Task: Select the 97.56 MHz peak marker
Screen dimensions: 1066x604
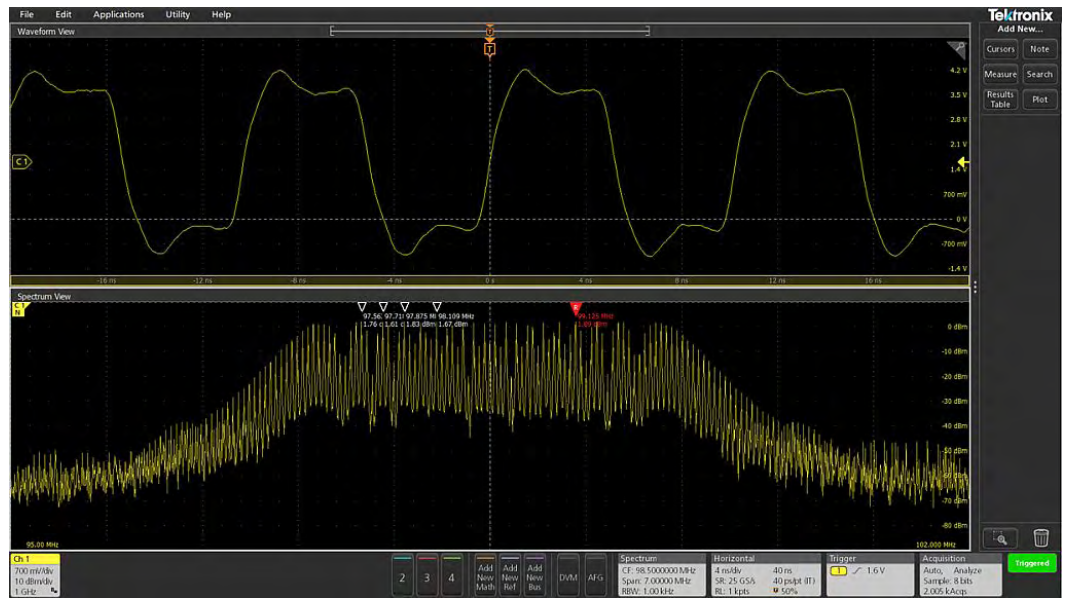Action: click(362, 307)
